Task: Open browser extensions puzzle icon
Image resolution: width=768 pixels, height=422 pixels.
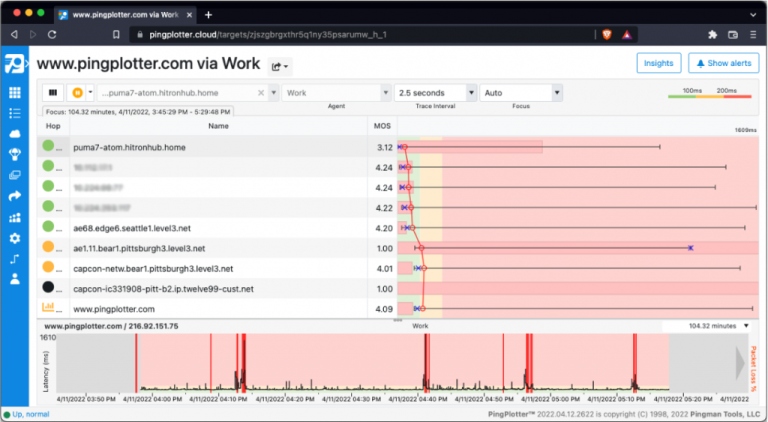Action: [712, 34]
